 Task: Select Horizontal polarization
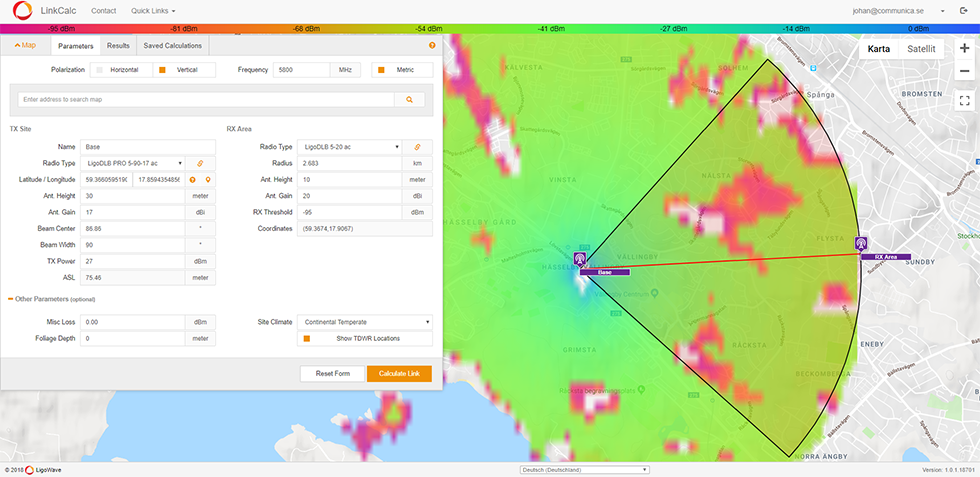pyautogui.click(x=121, y=70)
